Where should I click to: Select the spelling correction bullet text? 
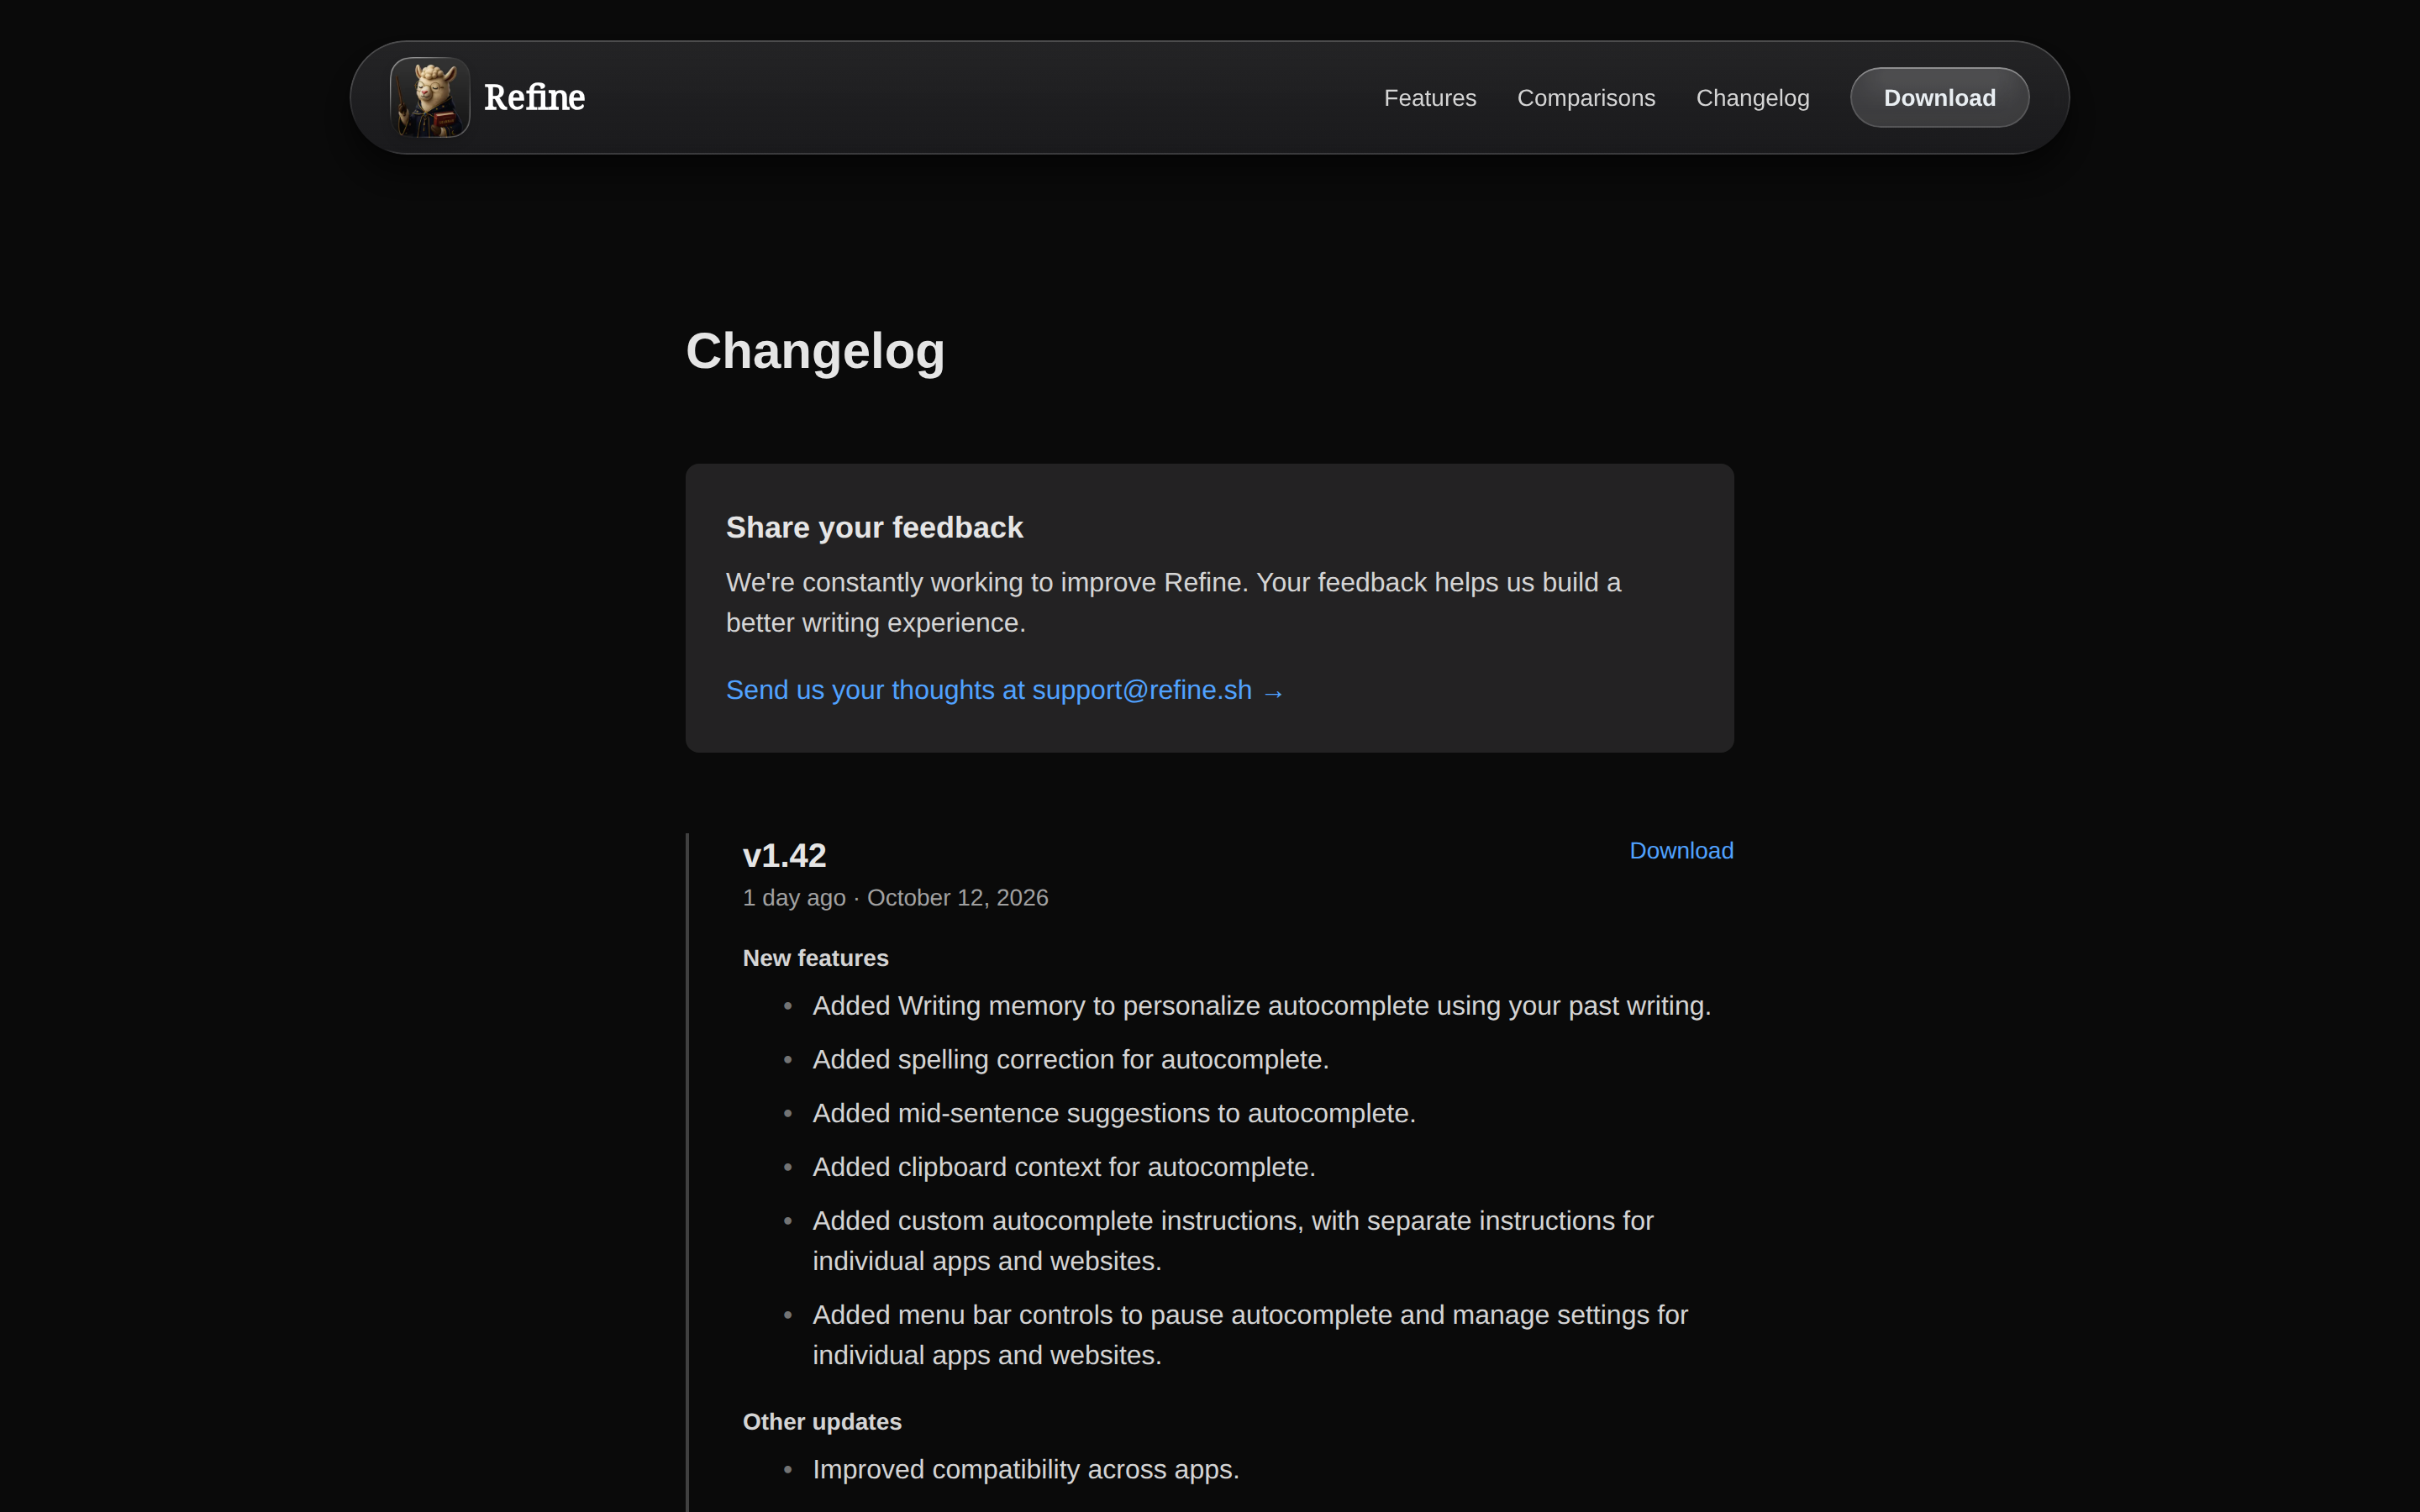point(1070,1060)
